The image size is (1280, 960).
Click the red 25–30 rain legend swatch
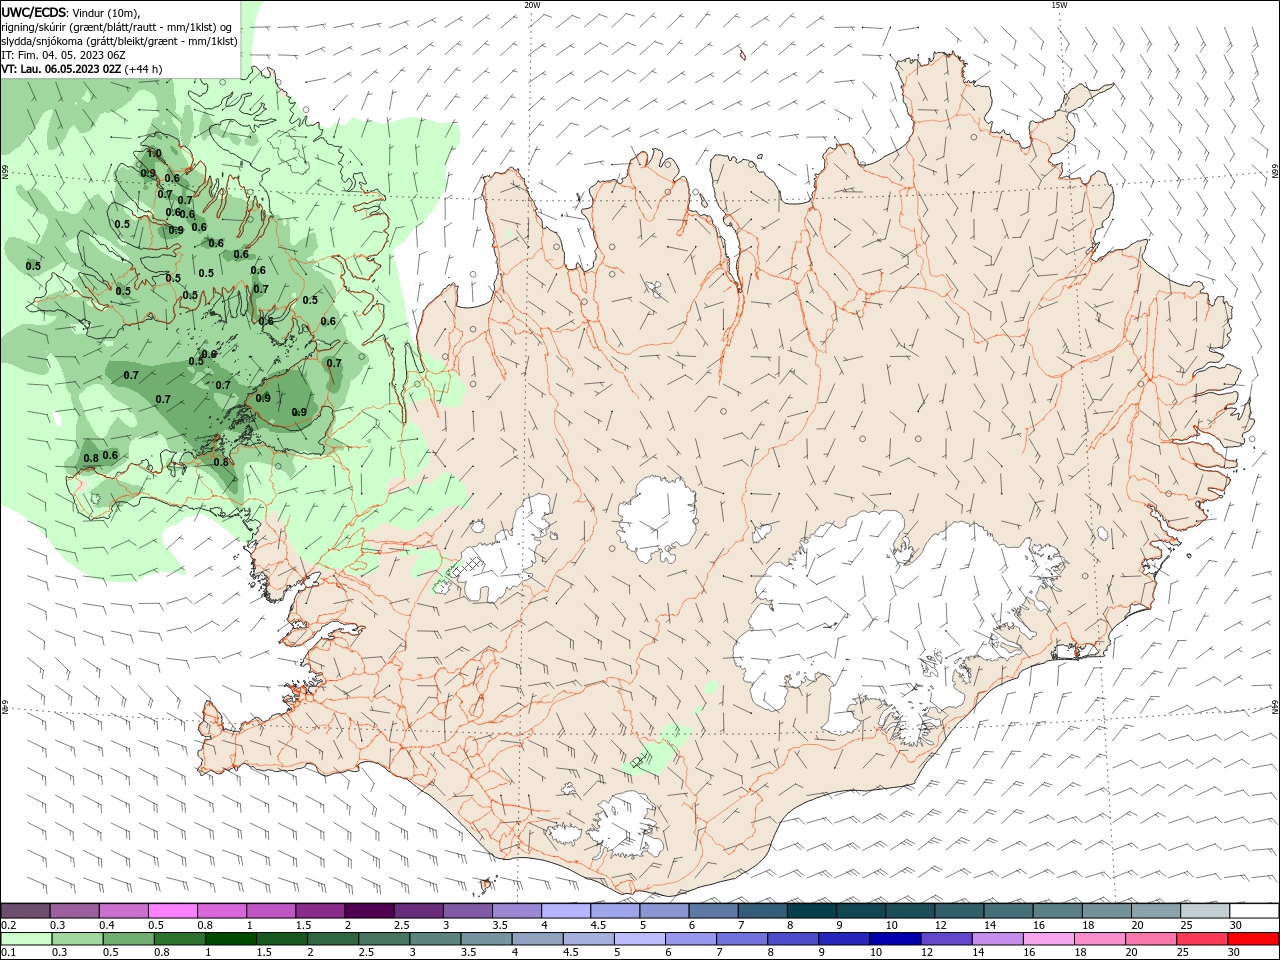[x=1200, y=938]
